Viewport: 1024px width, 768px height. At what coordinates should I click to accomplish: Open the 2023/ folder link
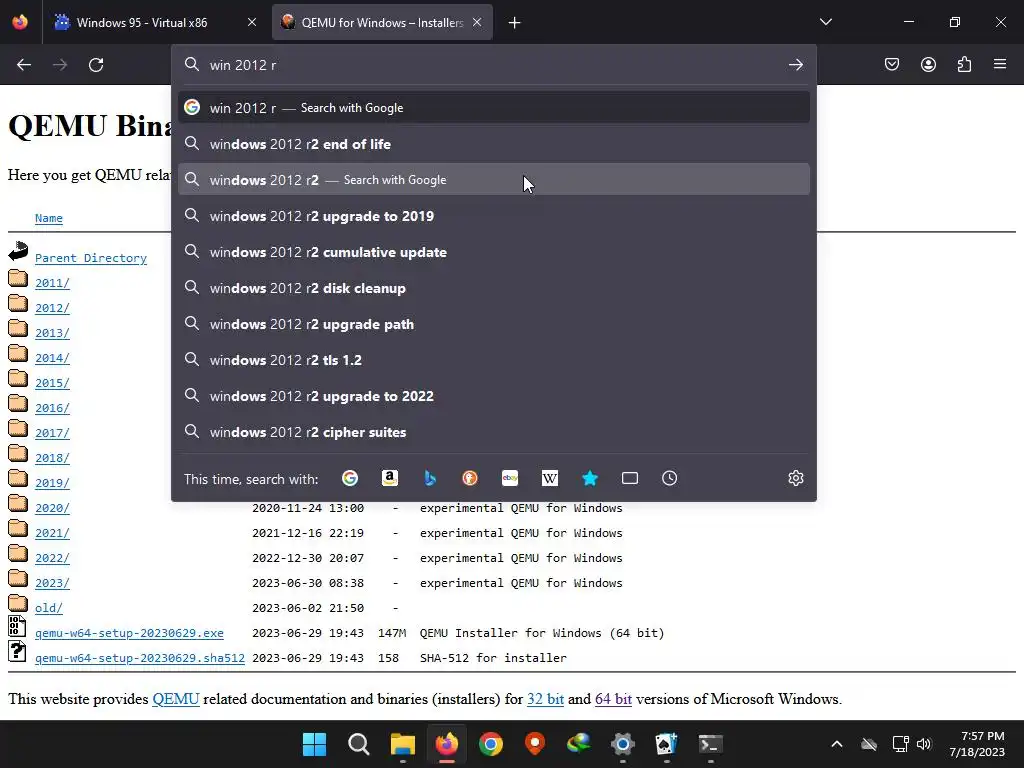(52, 583)
